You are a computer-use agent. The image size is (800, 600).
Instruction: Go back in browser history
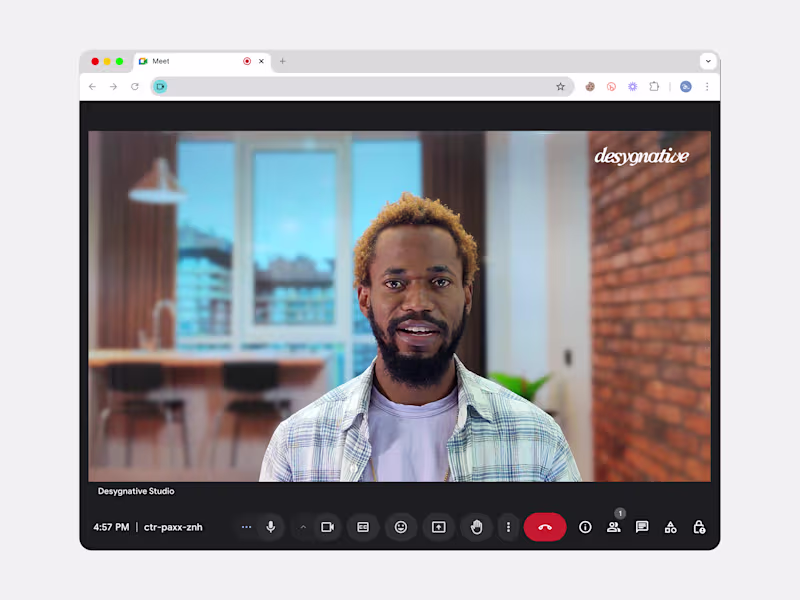[x=92, y=87]
